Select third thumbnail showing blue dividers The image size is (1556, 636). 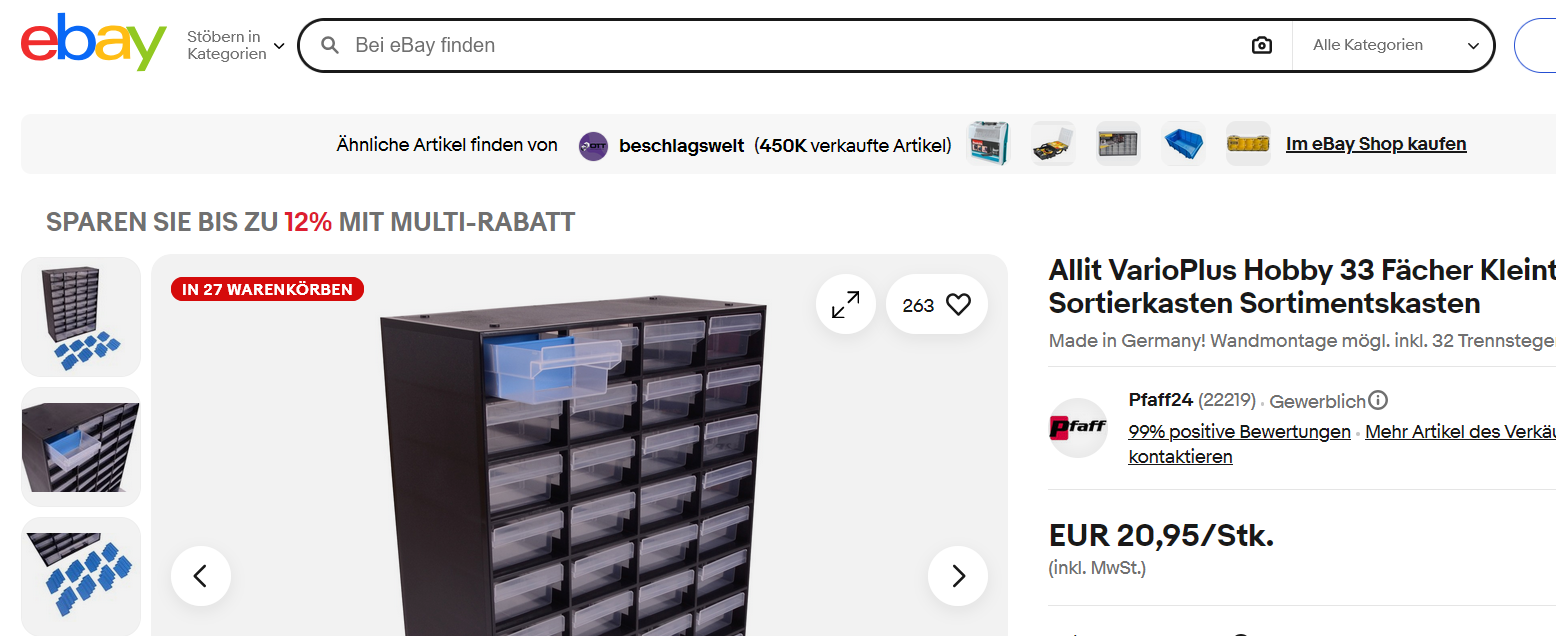click(x=81, y=576)
